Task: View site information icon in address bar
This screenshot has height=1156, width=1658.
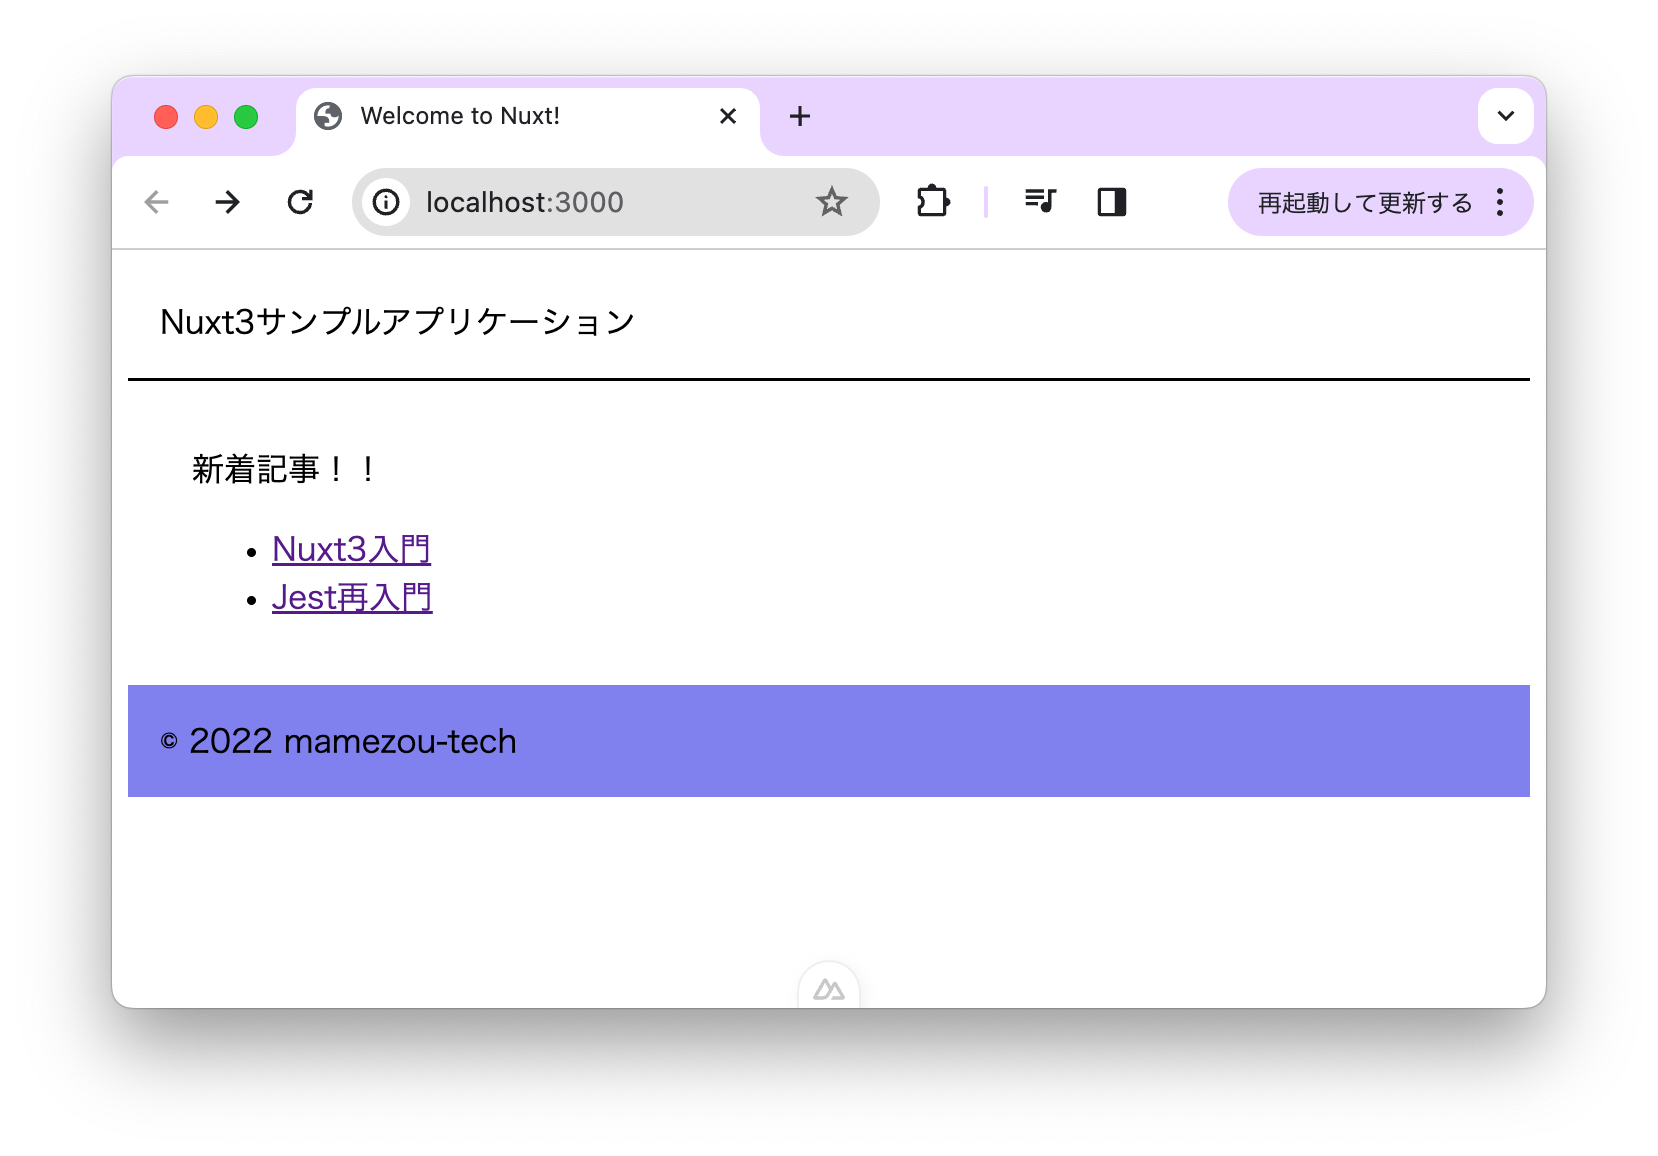Action: [x=387, y=202]
